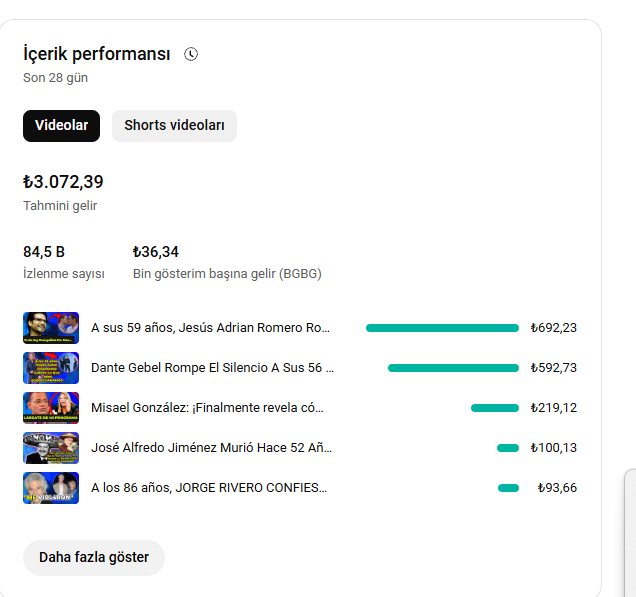This screenshot has height=597, width=636.
Task: Open the Misael González video thumbnail
Action: (x=51, y=408)
